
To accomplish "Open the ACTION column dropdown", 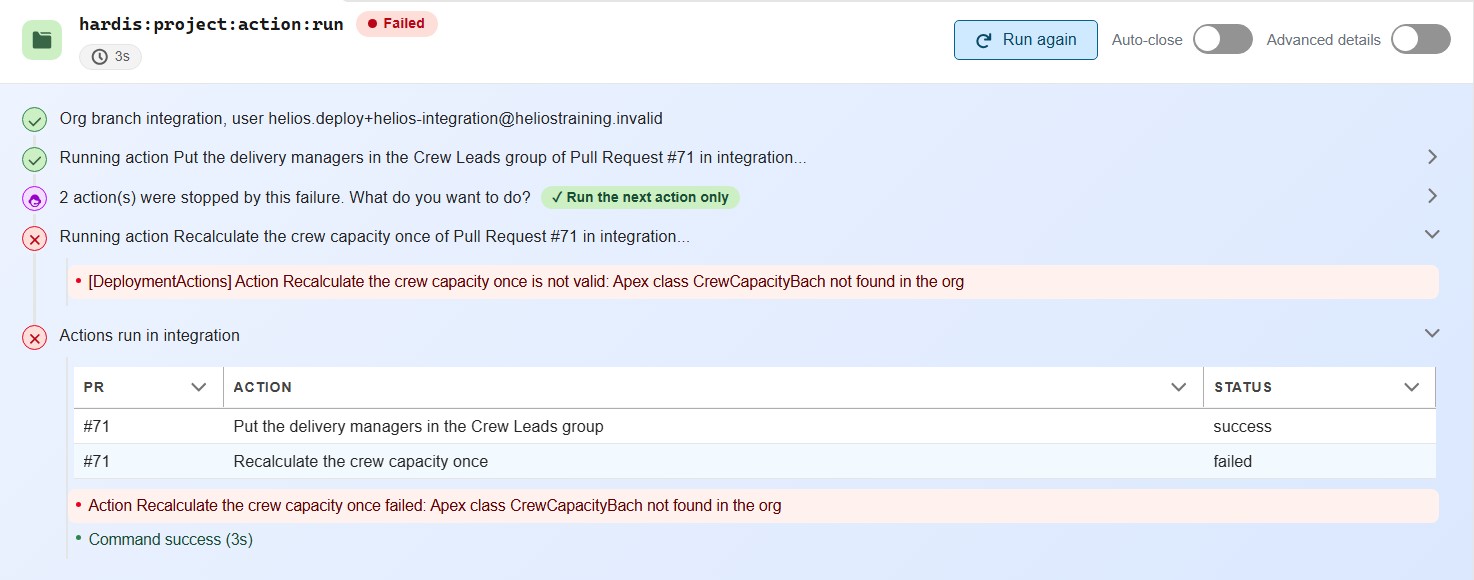I will point(1179,387).
